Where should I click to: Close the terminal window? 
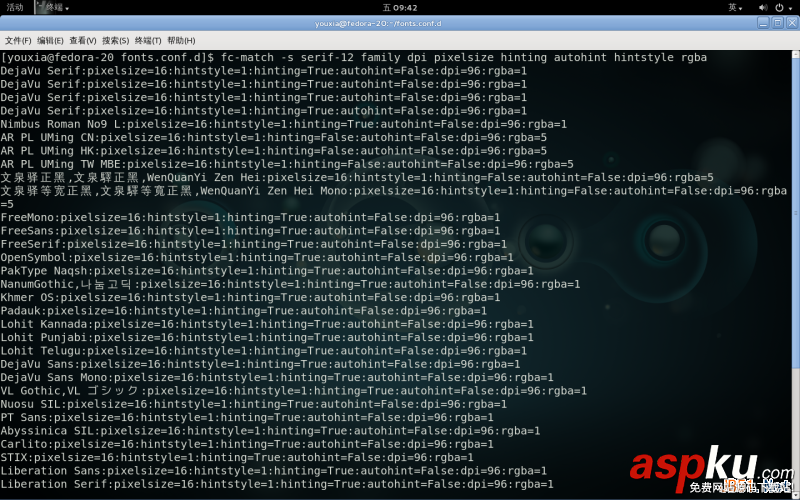(792, 23)
